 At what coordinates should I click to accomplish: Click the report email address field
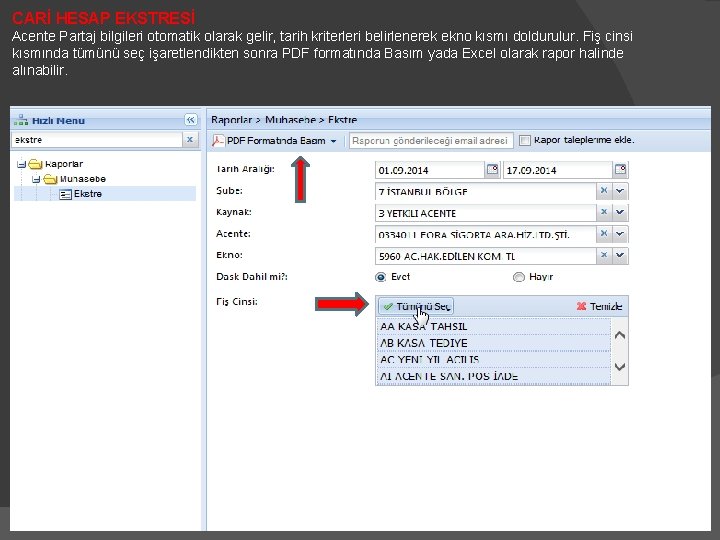coord(430,141)
